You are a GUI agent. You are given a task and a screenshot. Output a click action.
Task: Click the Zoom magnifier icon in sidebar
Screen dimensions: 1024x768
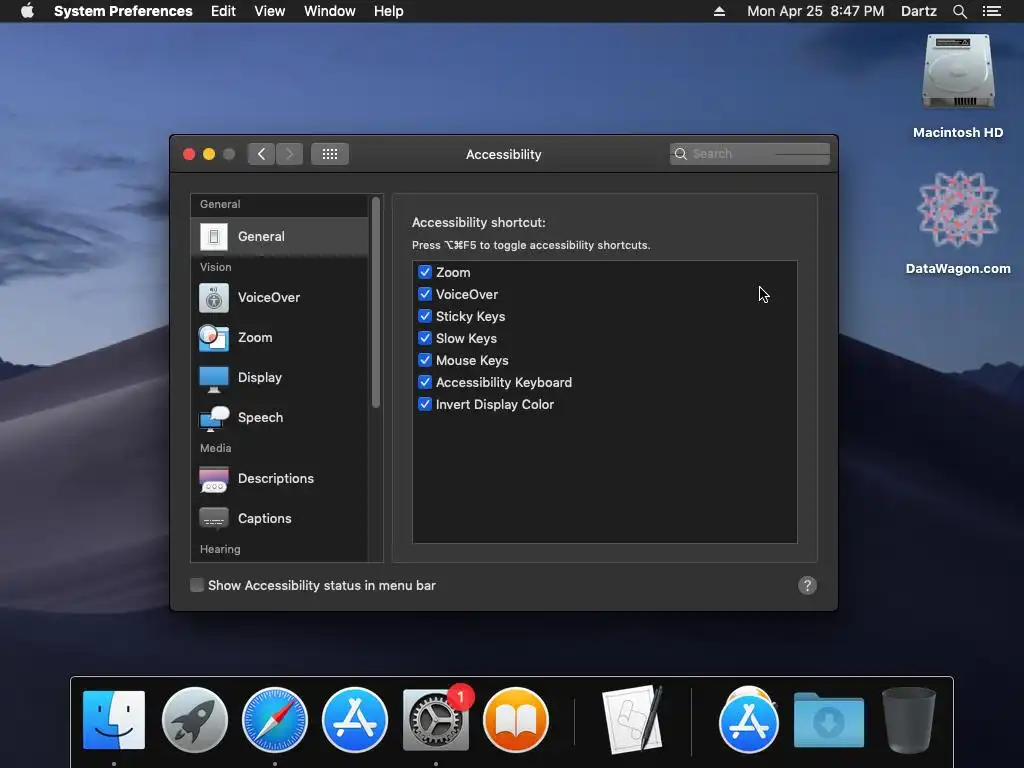[214, 338]
